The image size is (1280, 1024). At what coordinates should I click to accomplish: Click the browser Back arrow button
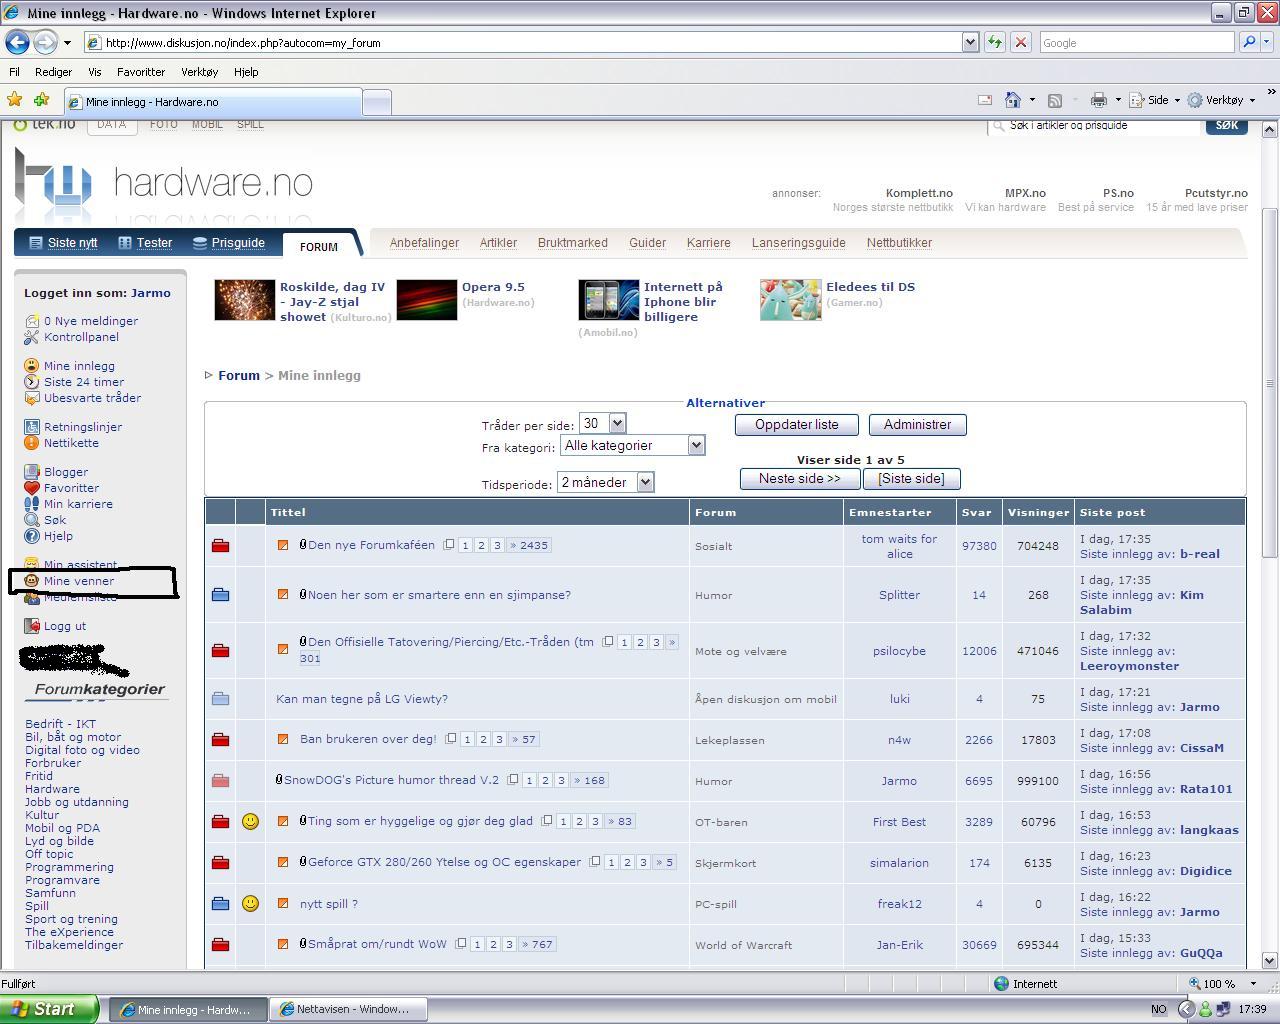[17, 42]
